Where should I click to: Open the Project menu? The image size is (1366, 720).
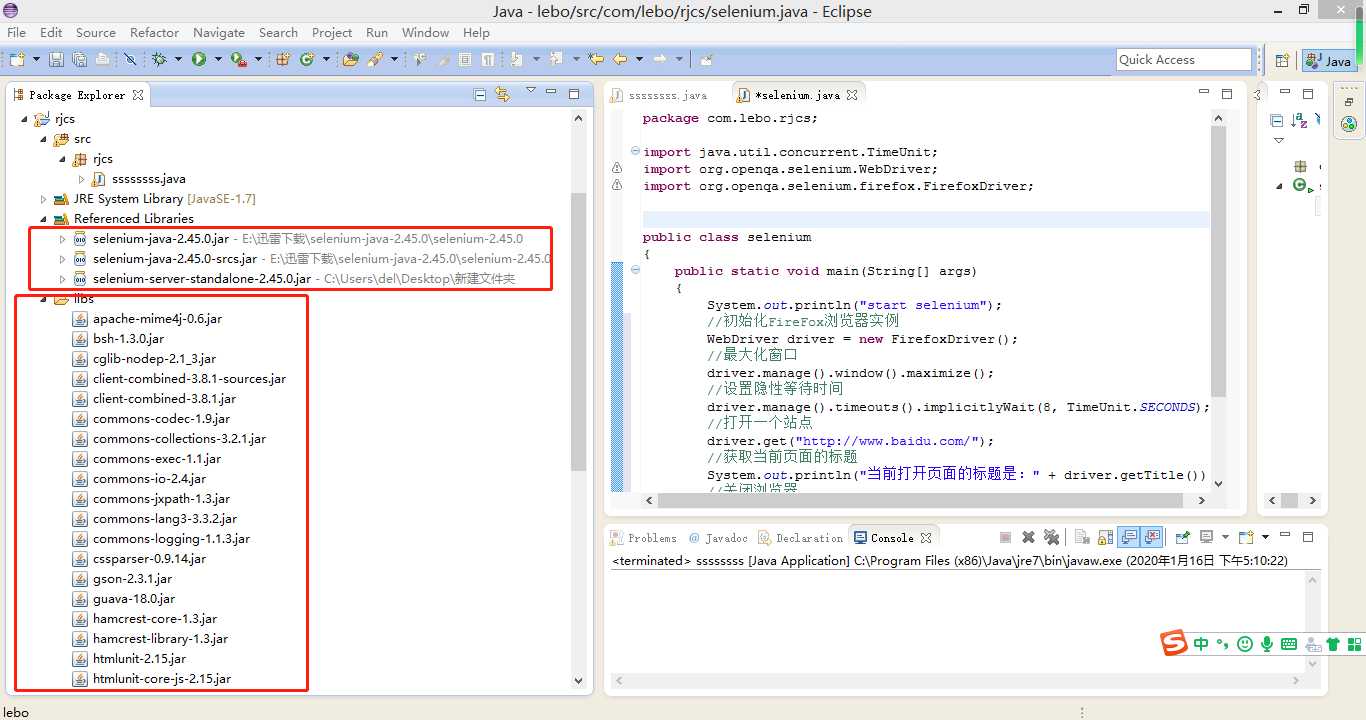pyautogui.click(x=332, y=33)
